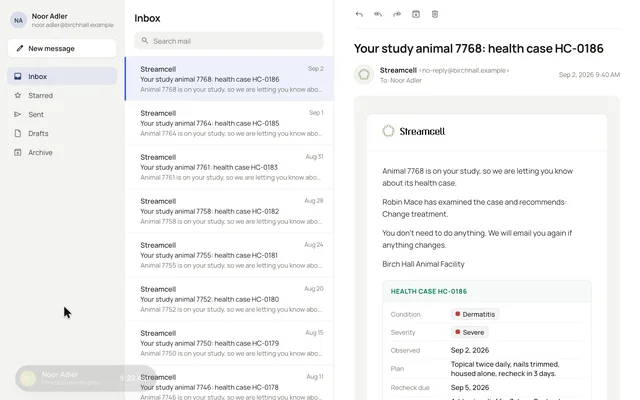Click the Observed date Sep 2, 2026
Viewport: 640px width, 400px height.
tap(469, 350)
